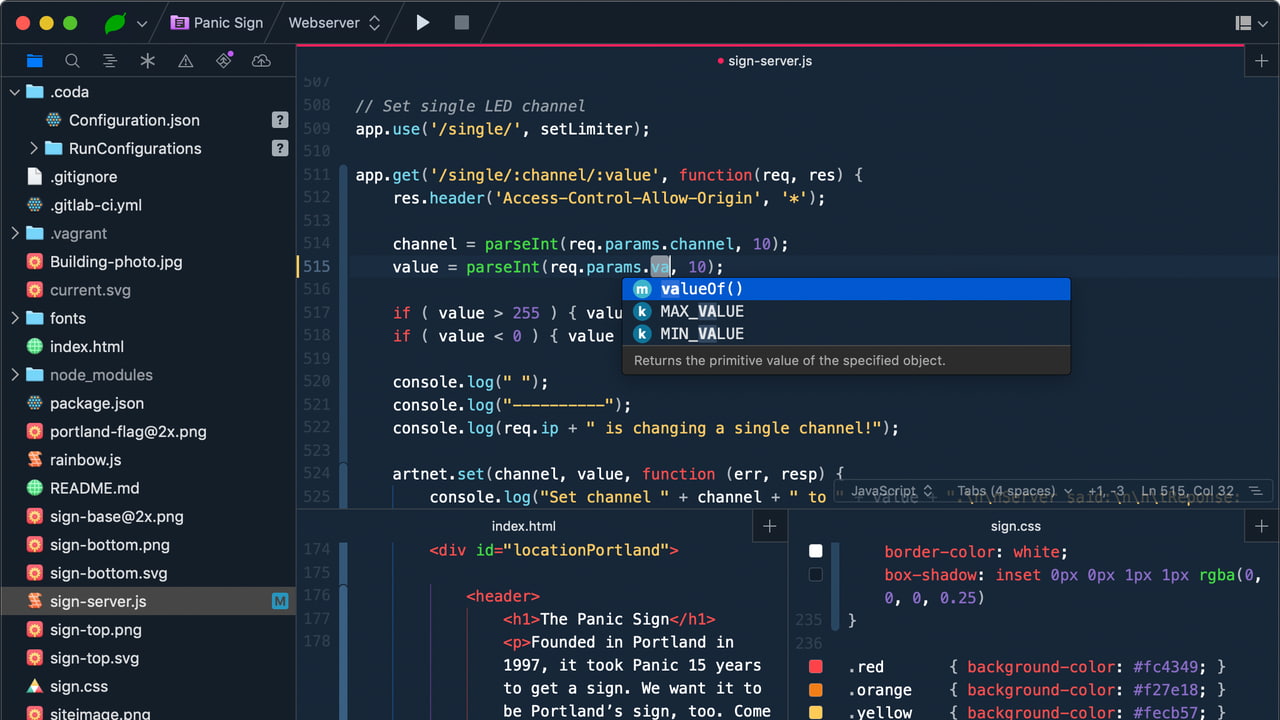
Task: Open the green leaf project icon
Action: [116, 22]
